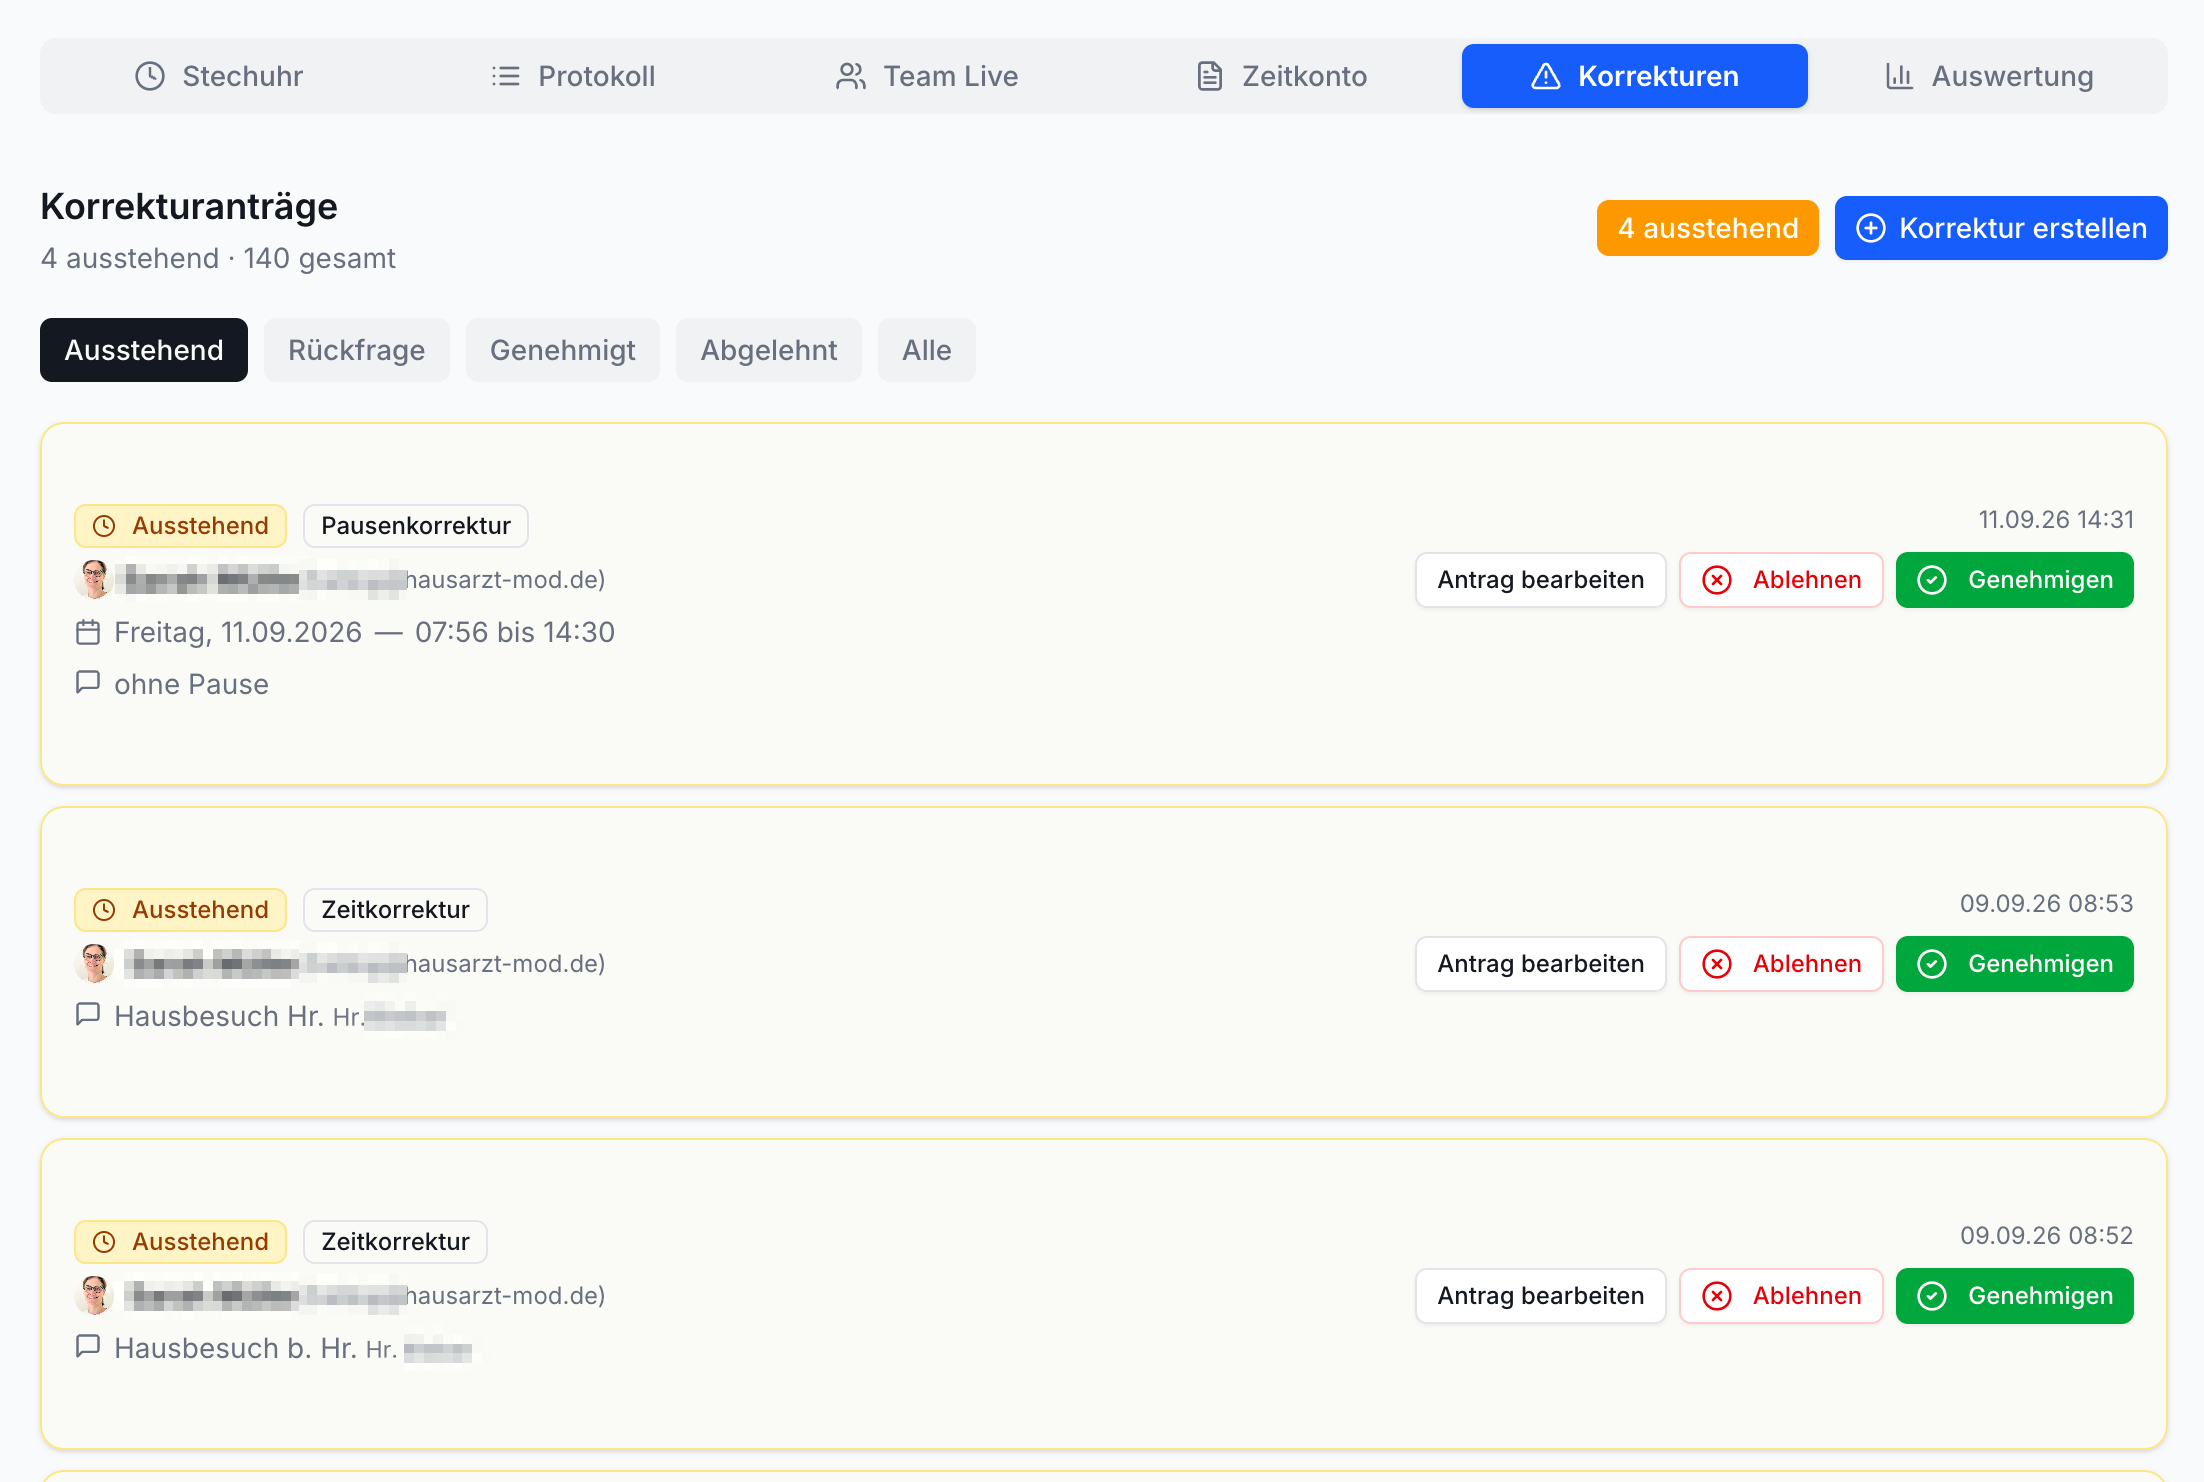The image size is (2204, 1482).
Task: Click the text '4 ausstehend · 140 gesamt'
Action: coord(218,258)
